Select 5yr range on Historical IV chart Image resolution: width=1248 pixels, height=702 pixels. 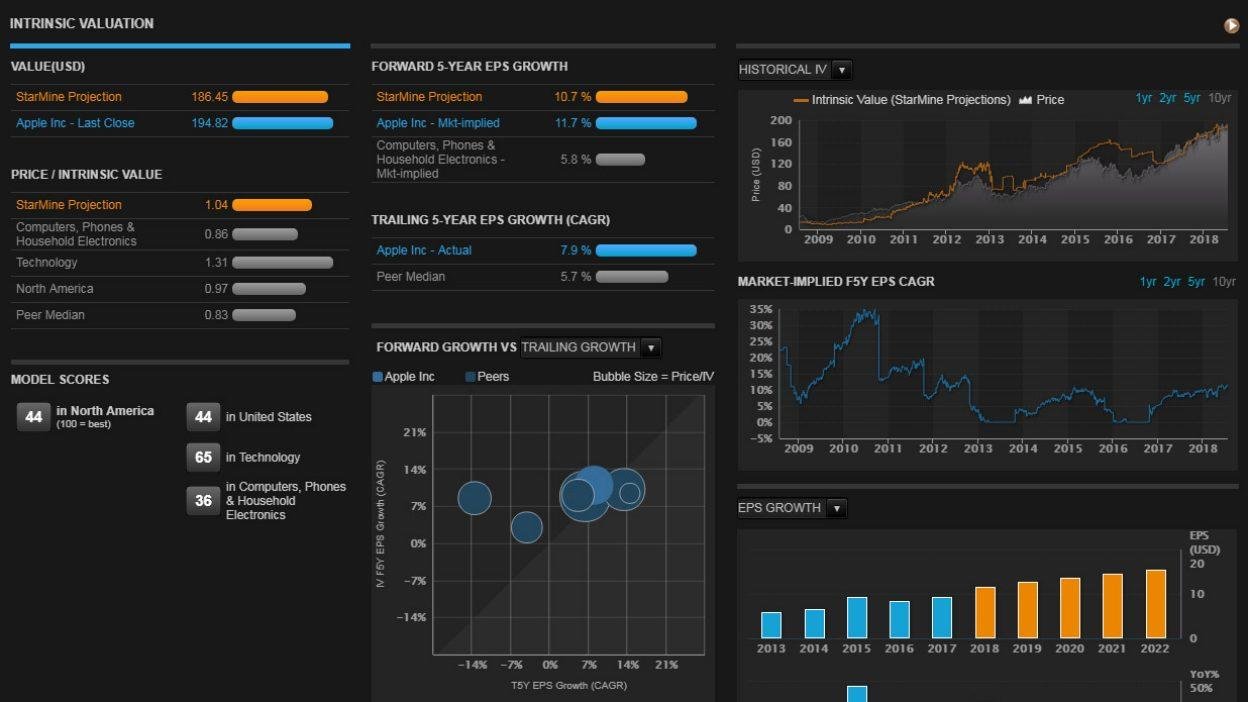click(1192, 98)
